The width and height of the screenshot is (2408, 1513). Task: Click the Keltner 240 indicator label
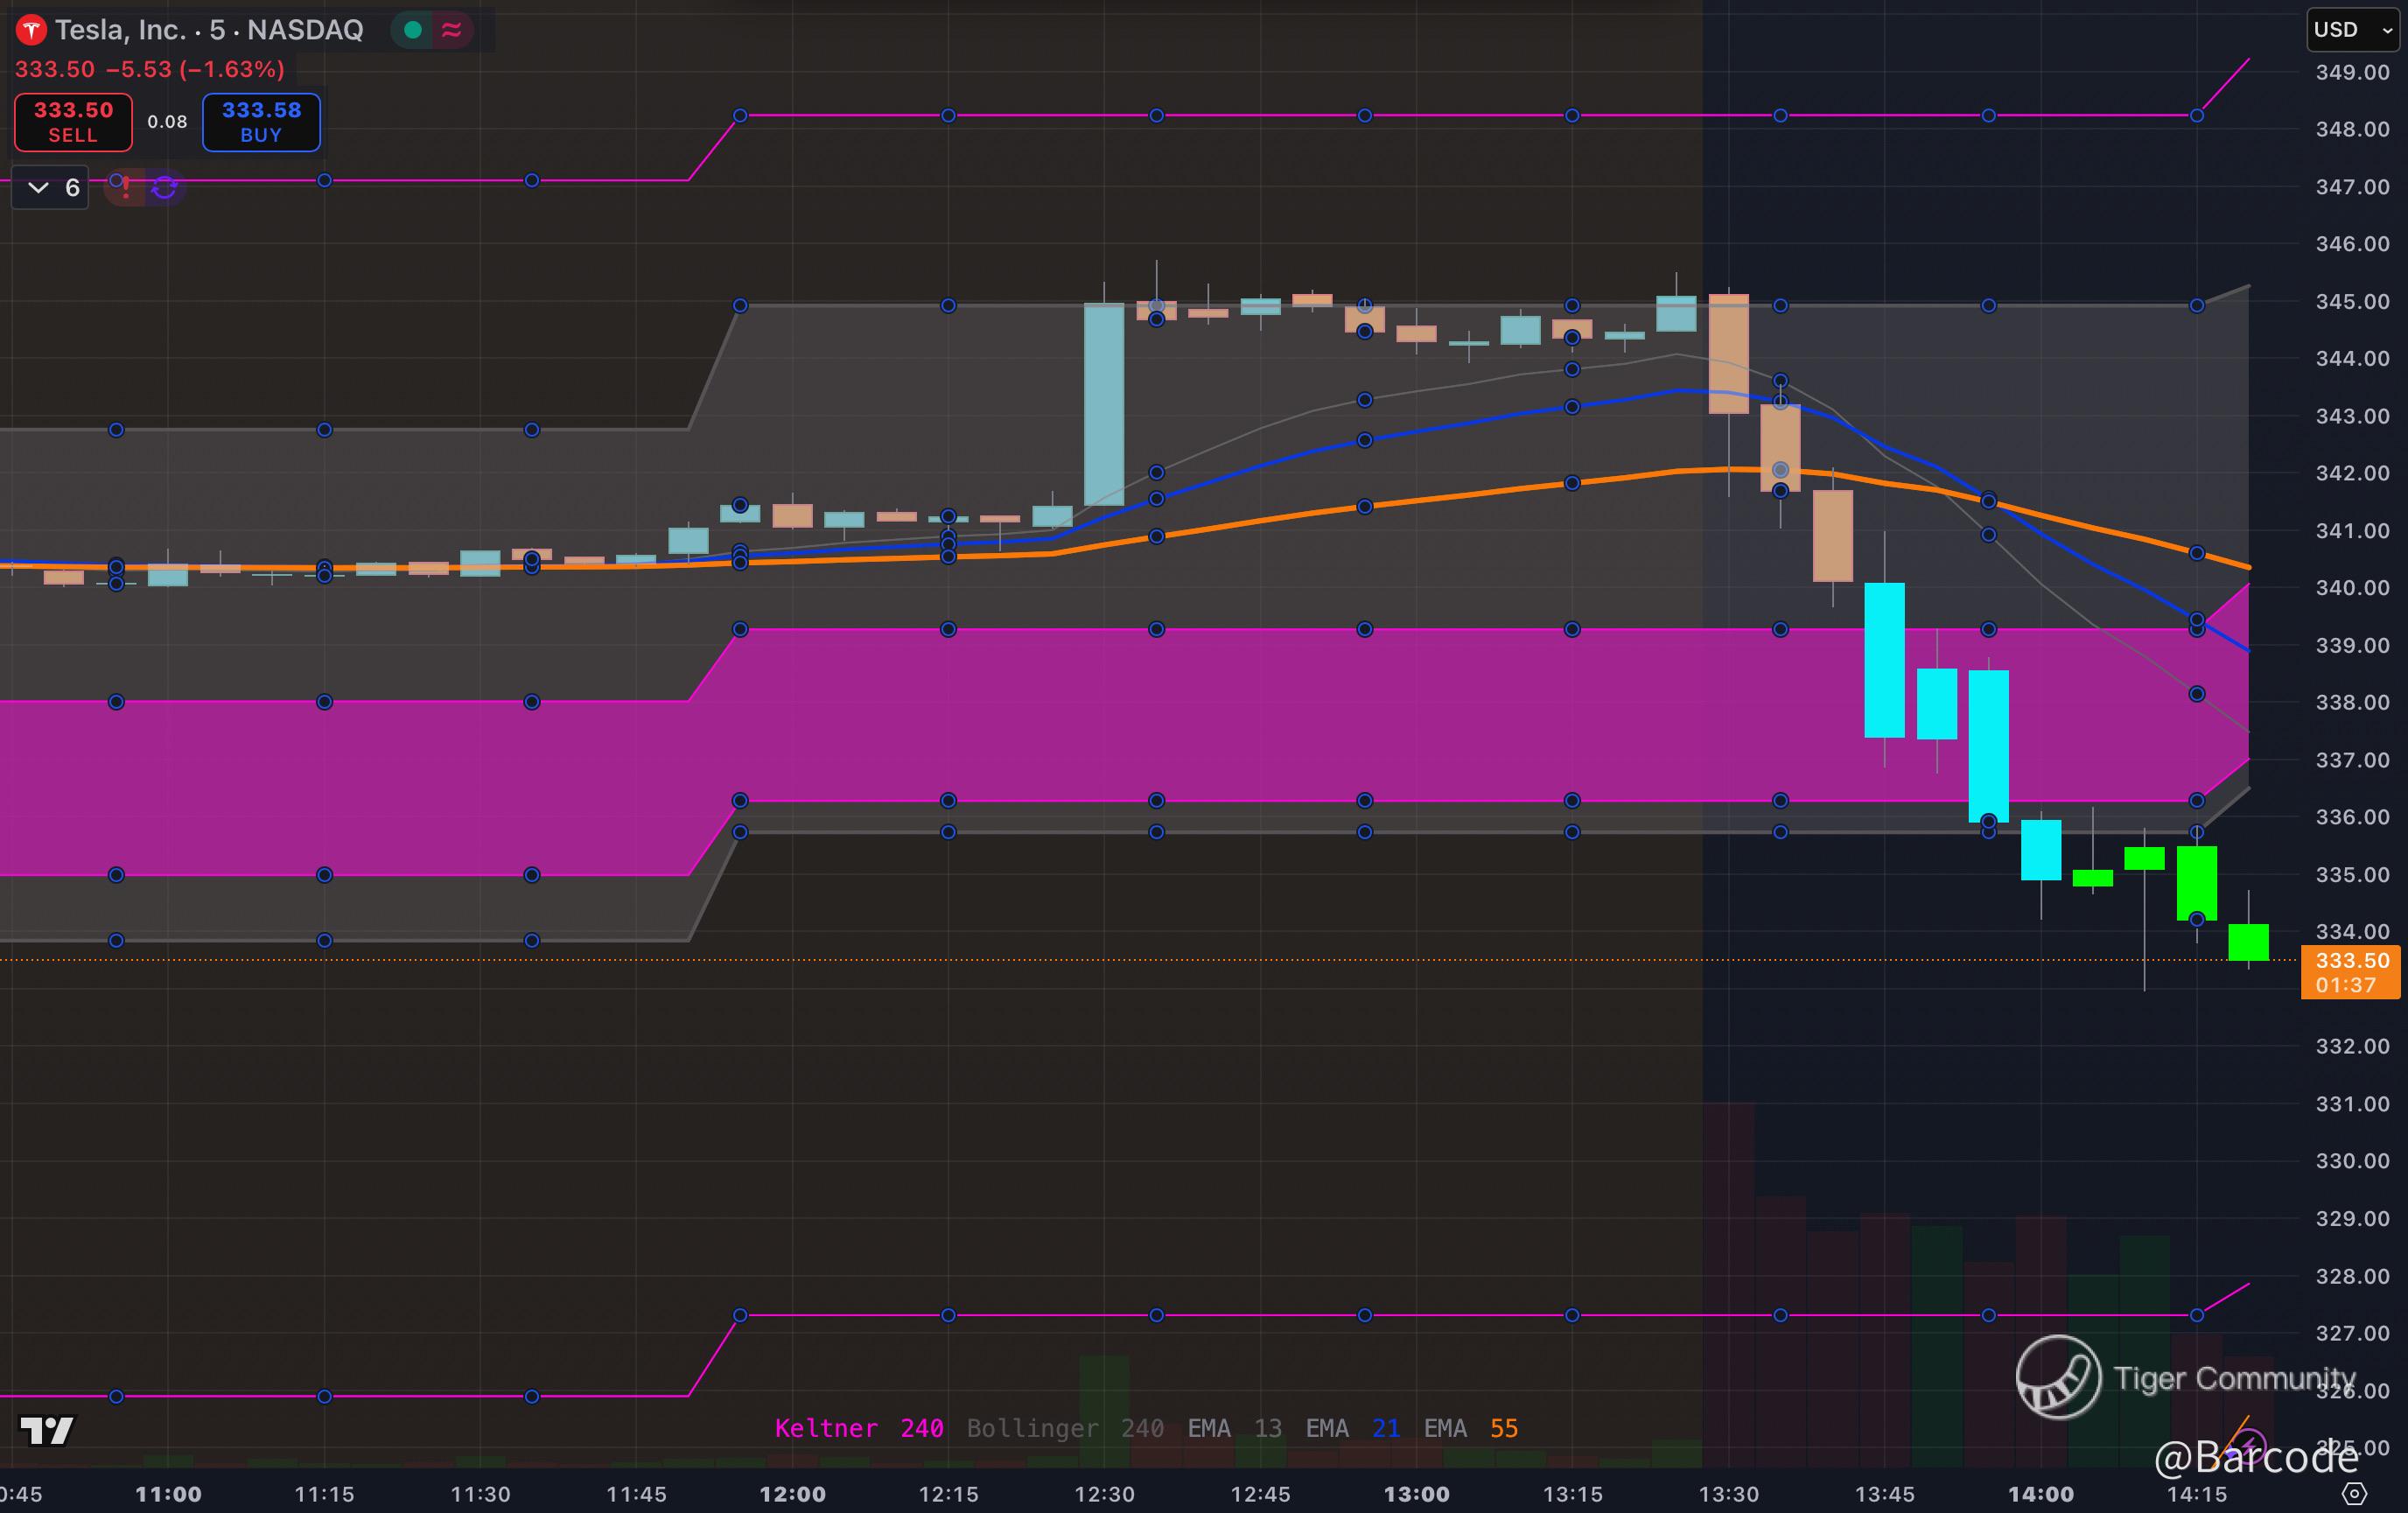(x=859, y=1428)
